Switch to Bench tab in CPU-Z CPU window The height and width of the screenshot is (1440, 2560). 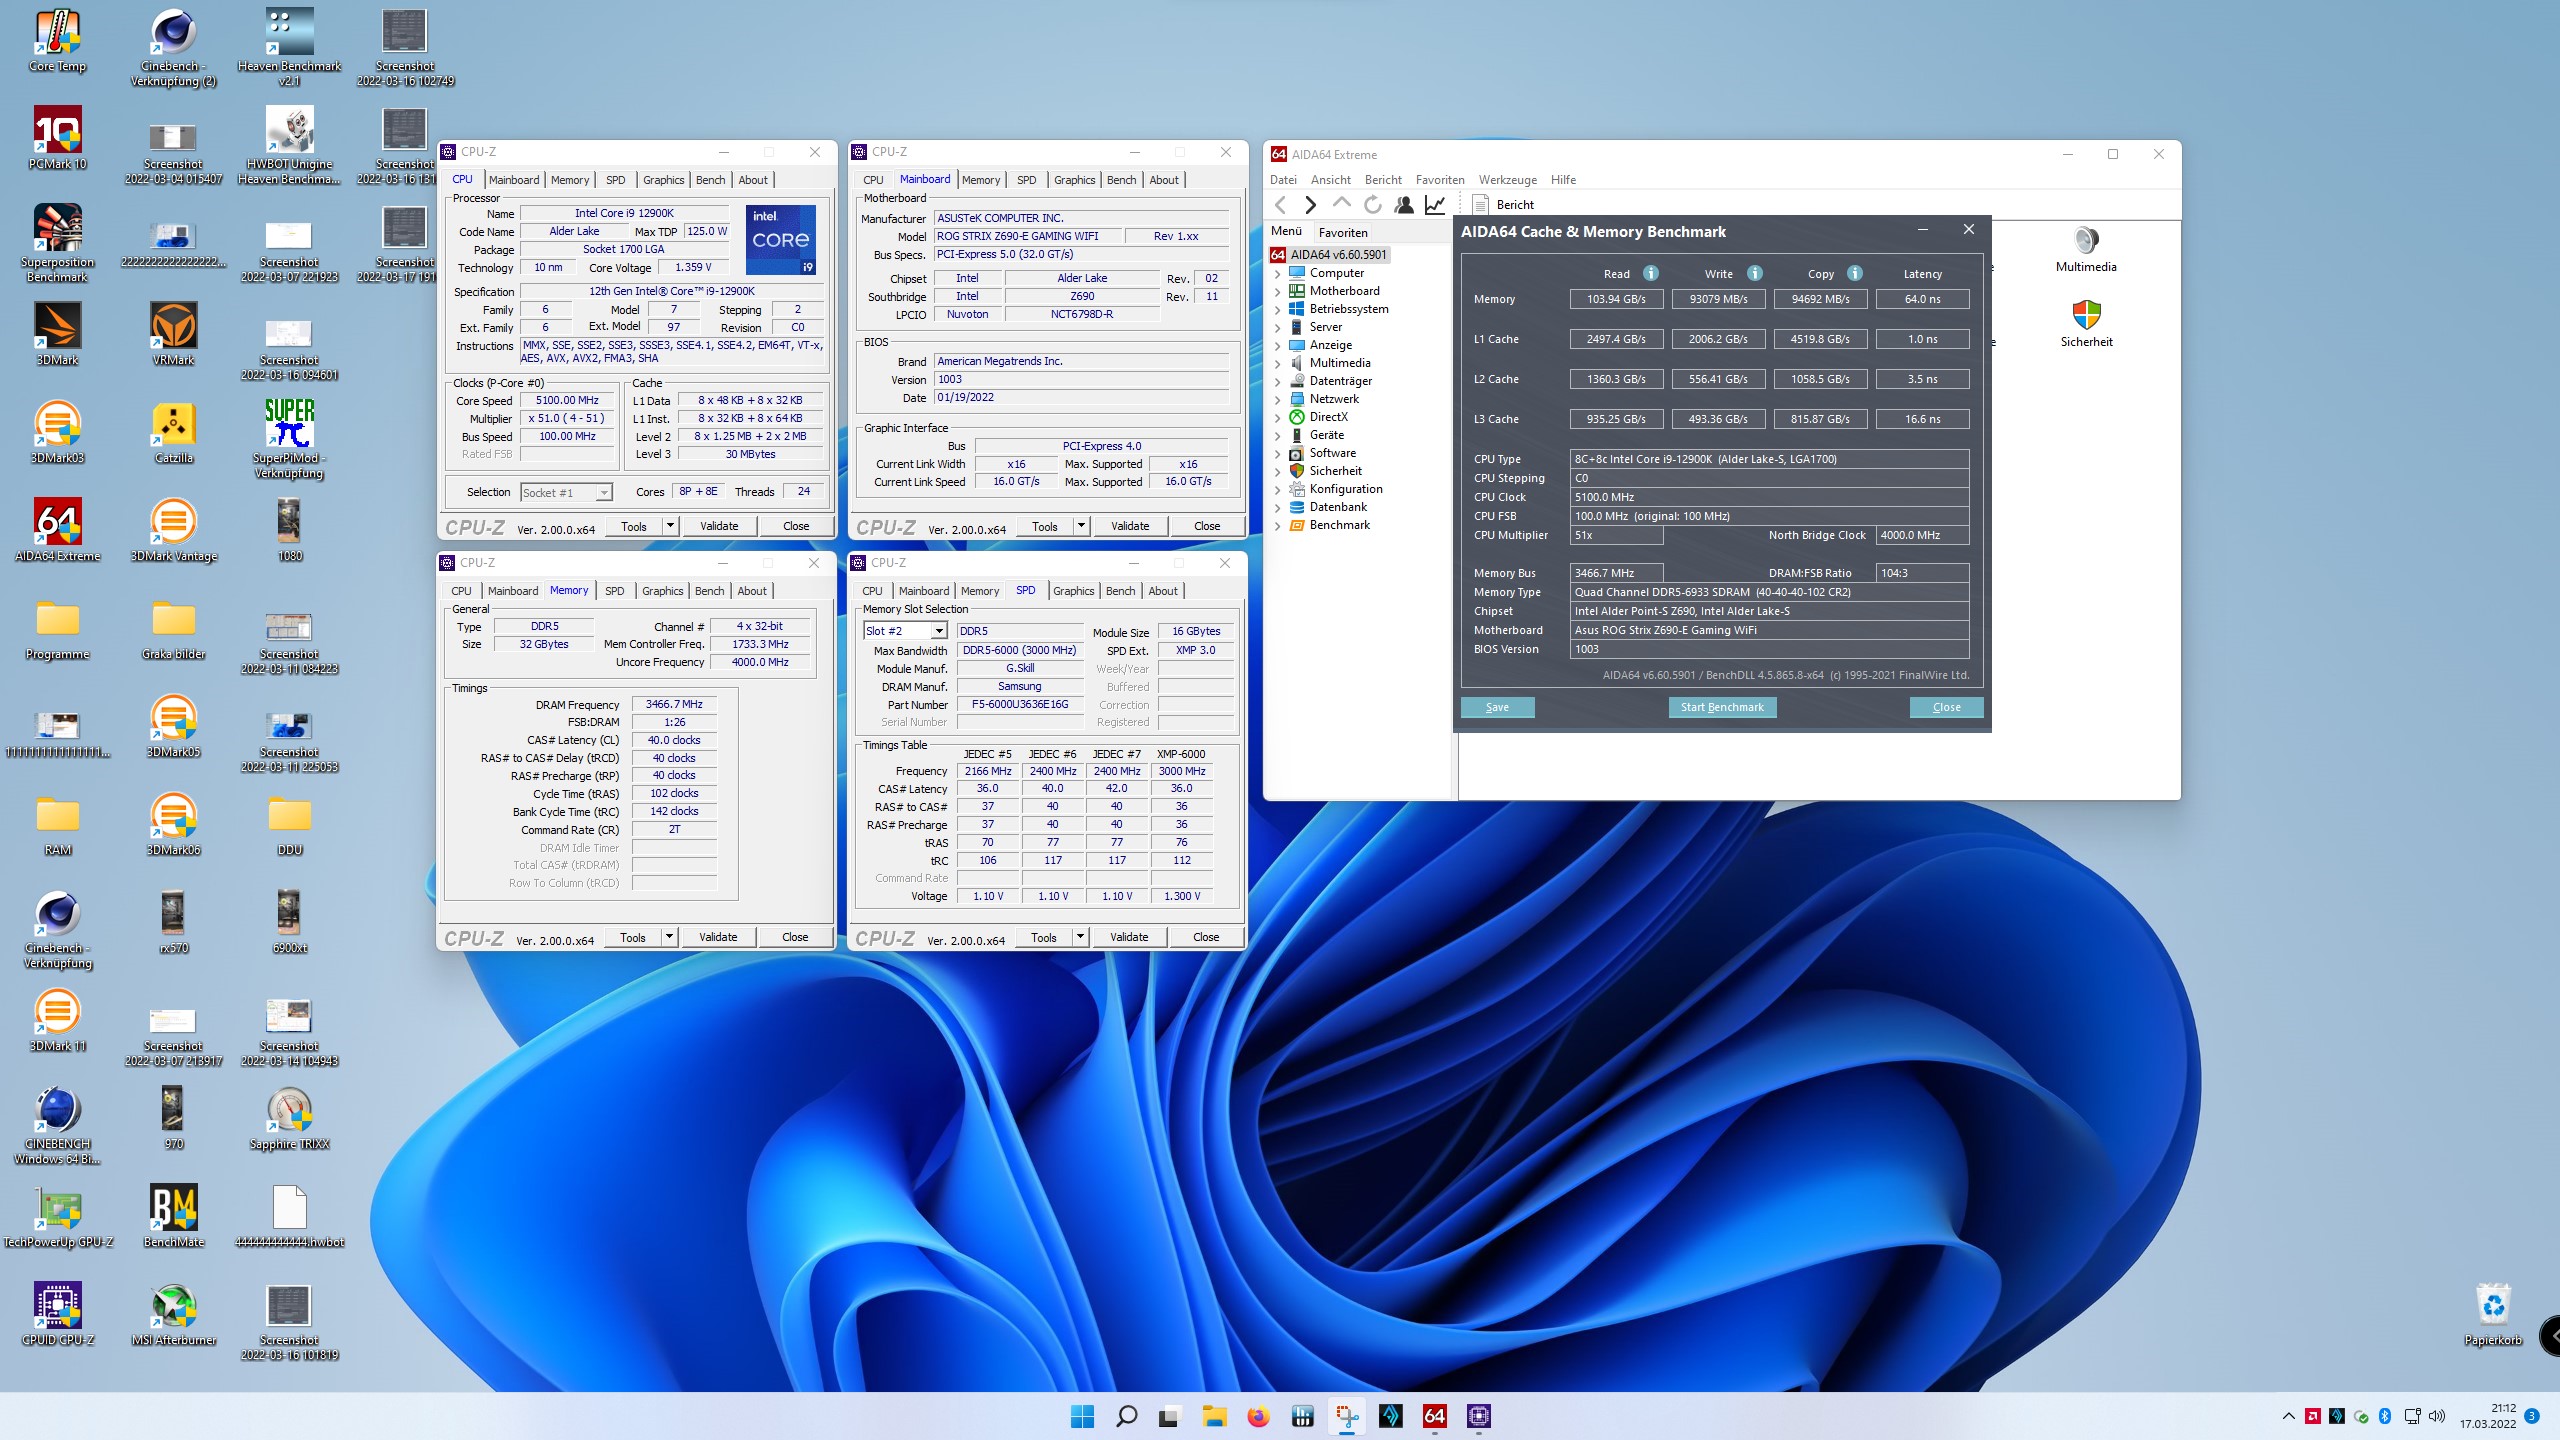[710, 180]
